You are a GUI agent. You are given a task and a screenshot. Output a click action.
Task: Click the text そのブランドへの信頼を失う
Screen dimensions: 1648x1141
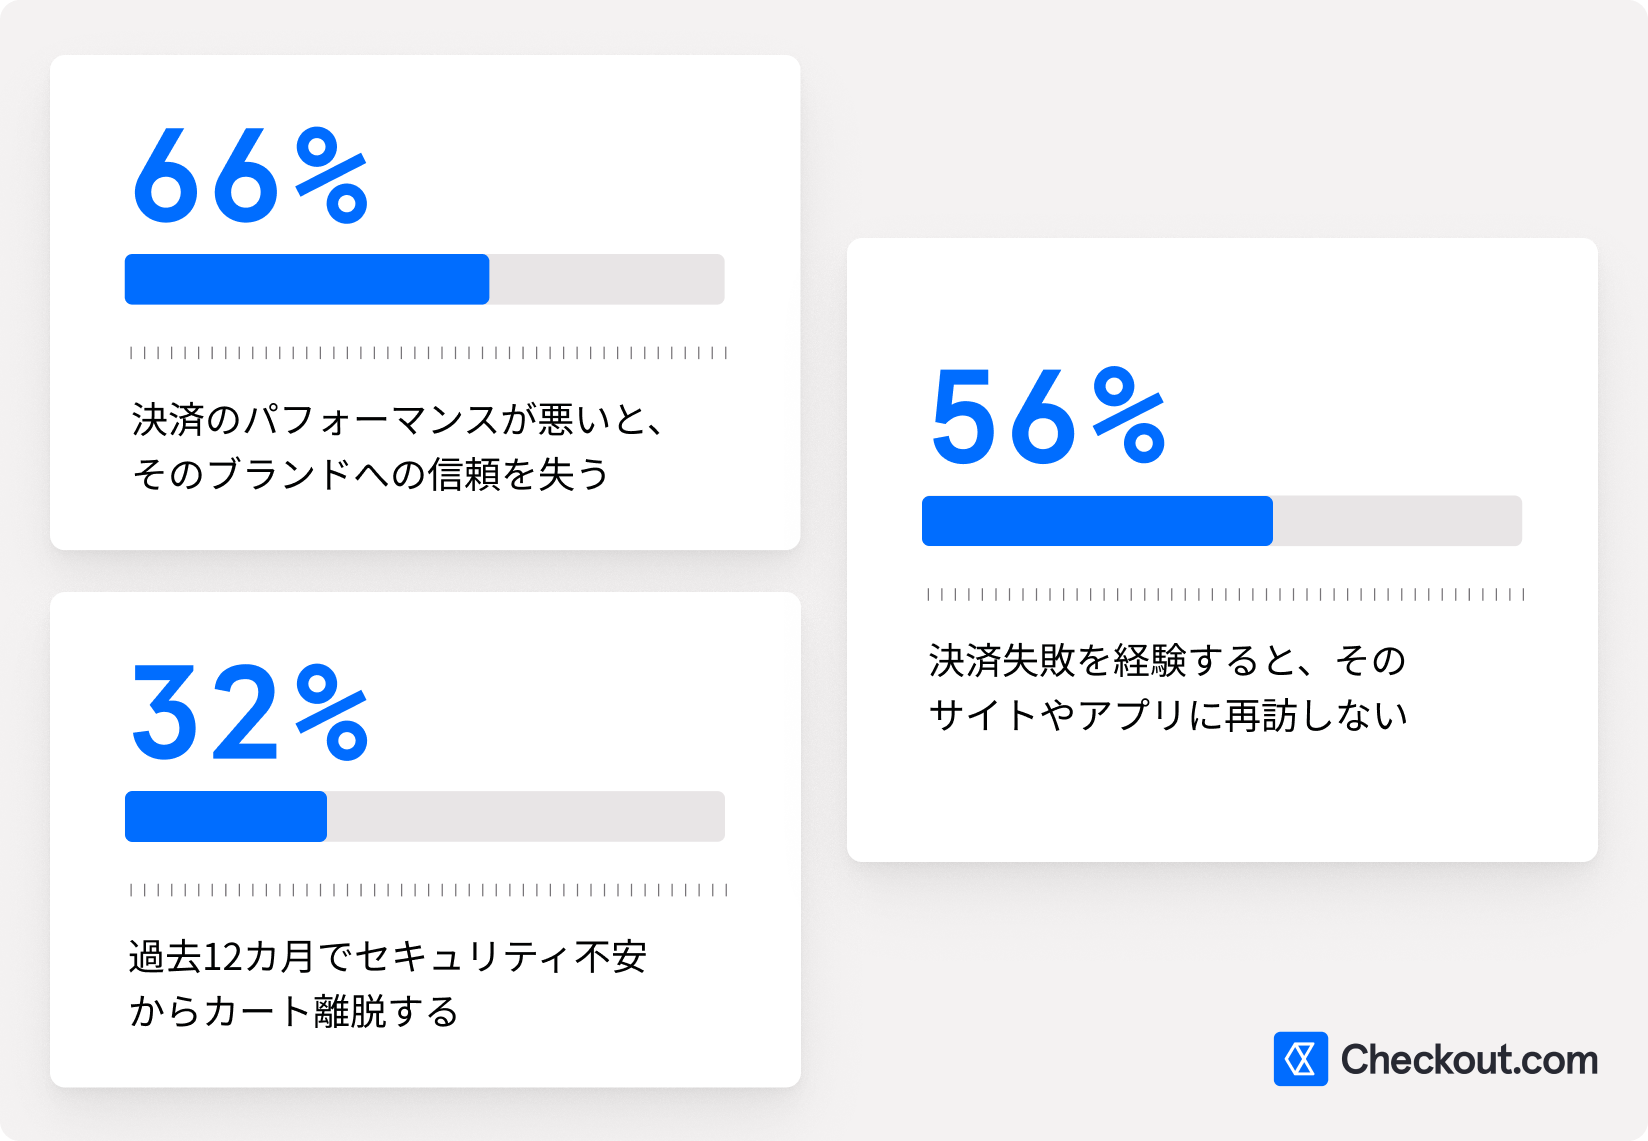coord(370,474)
